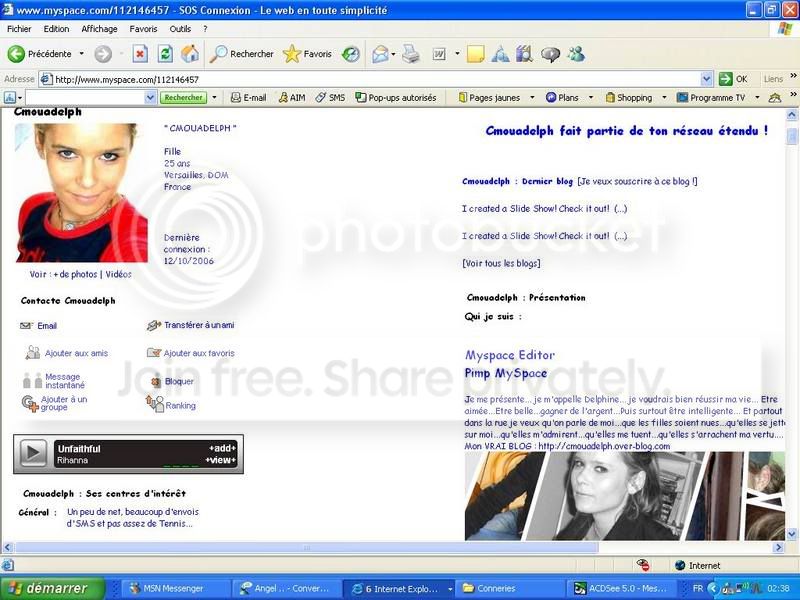Click the address bar URL field
The height and width of the screenshot is (600, 800).
[375, 79]
